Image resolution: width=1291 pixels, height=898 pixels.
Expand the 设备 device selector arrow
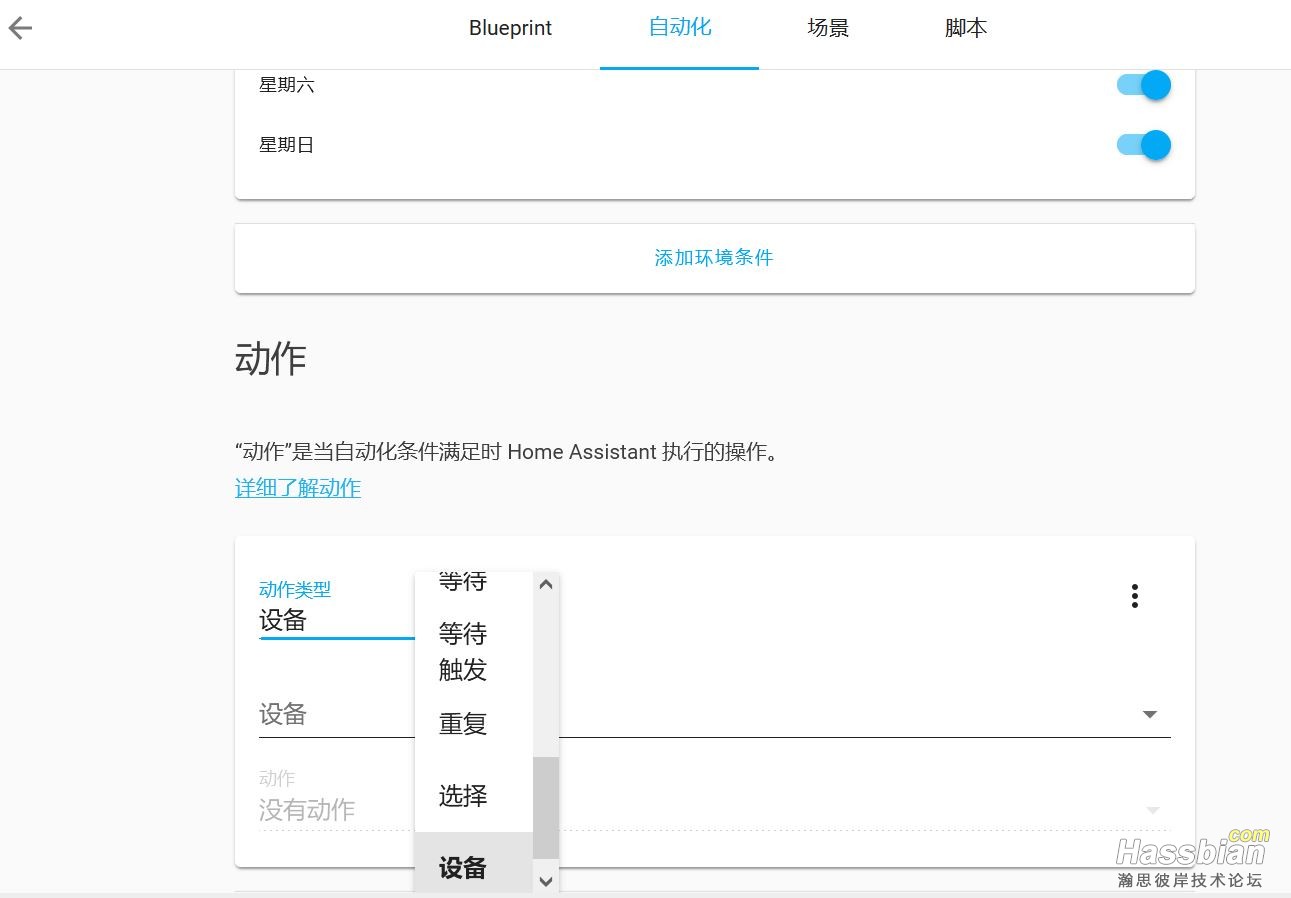coord(1150,715)
